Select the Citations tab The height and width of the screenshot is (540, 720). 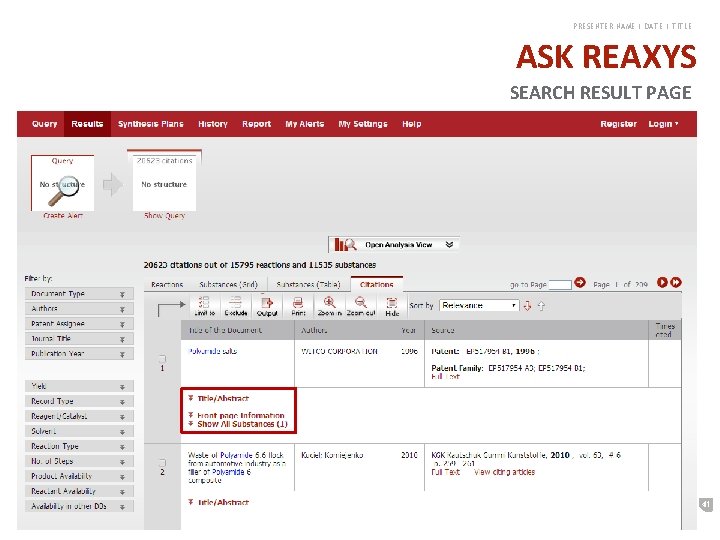[377, 284]
